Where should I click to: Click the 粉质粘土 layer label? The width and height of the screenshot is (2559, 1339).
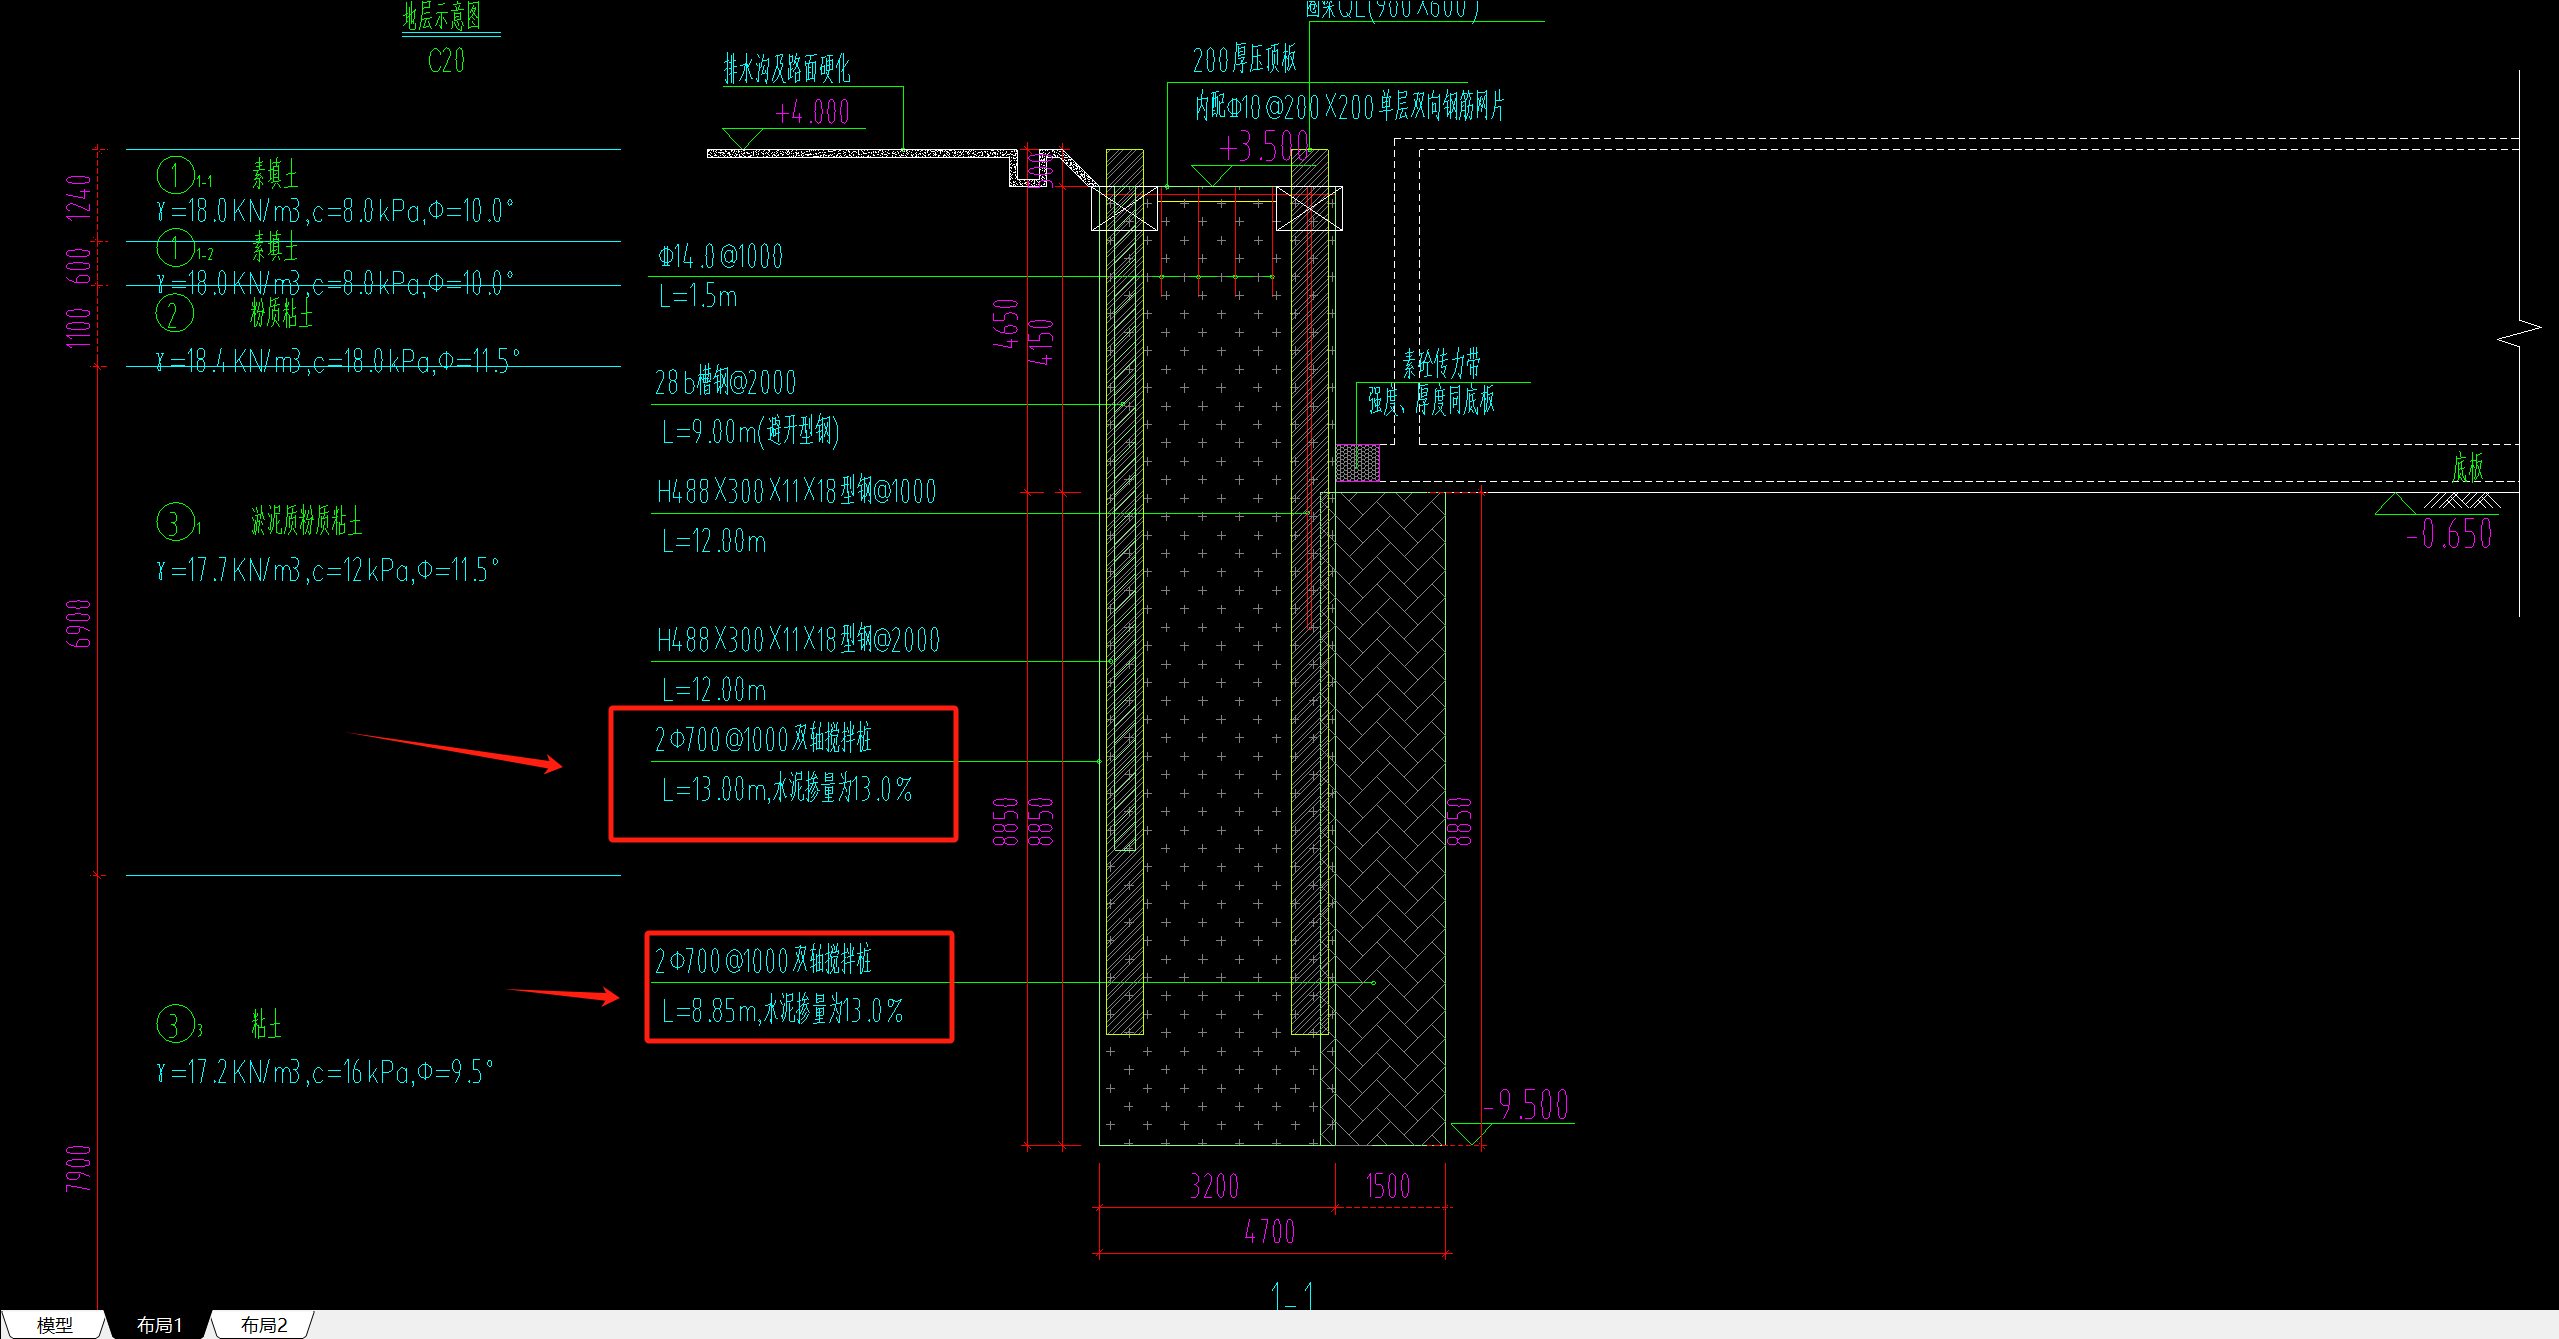coord(281,313)
